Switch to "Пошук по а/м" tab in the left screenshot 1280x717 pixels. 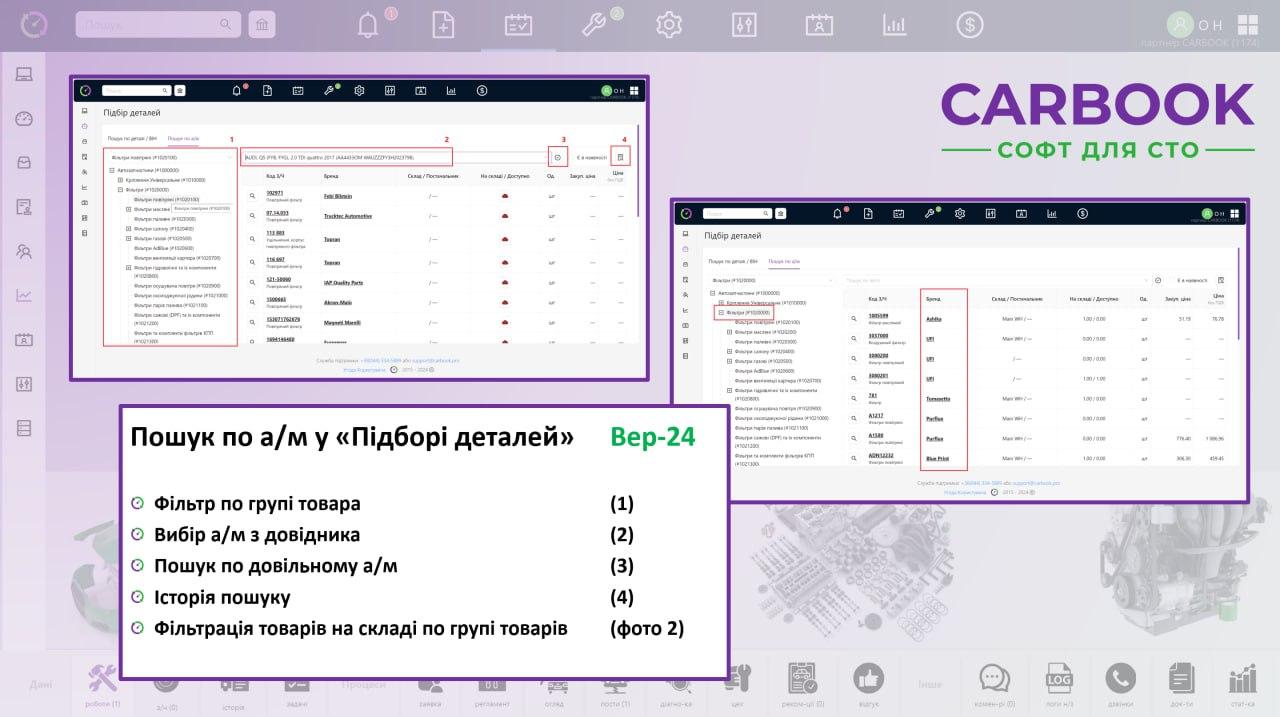[x=183, y=138]
